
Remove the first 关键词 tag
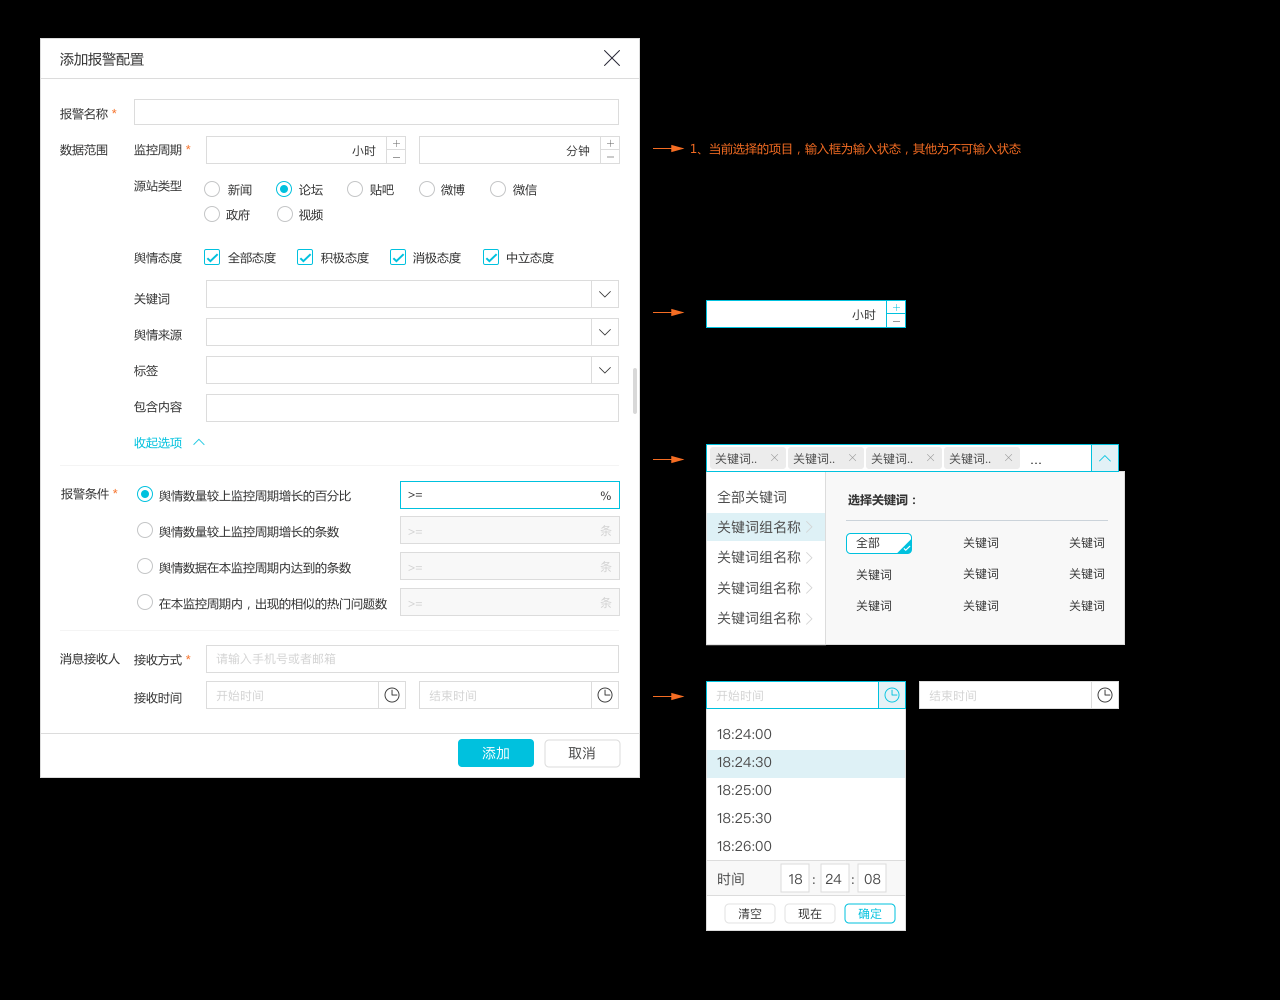[x=774, y=458]
